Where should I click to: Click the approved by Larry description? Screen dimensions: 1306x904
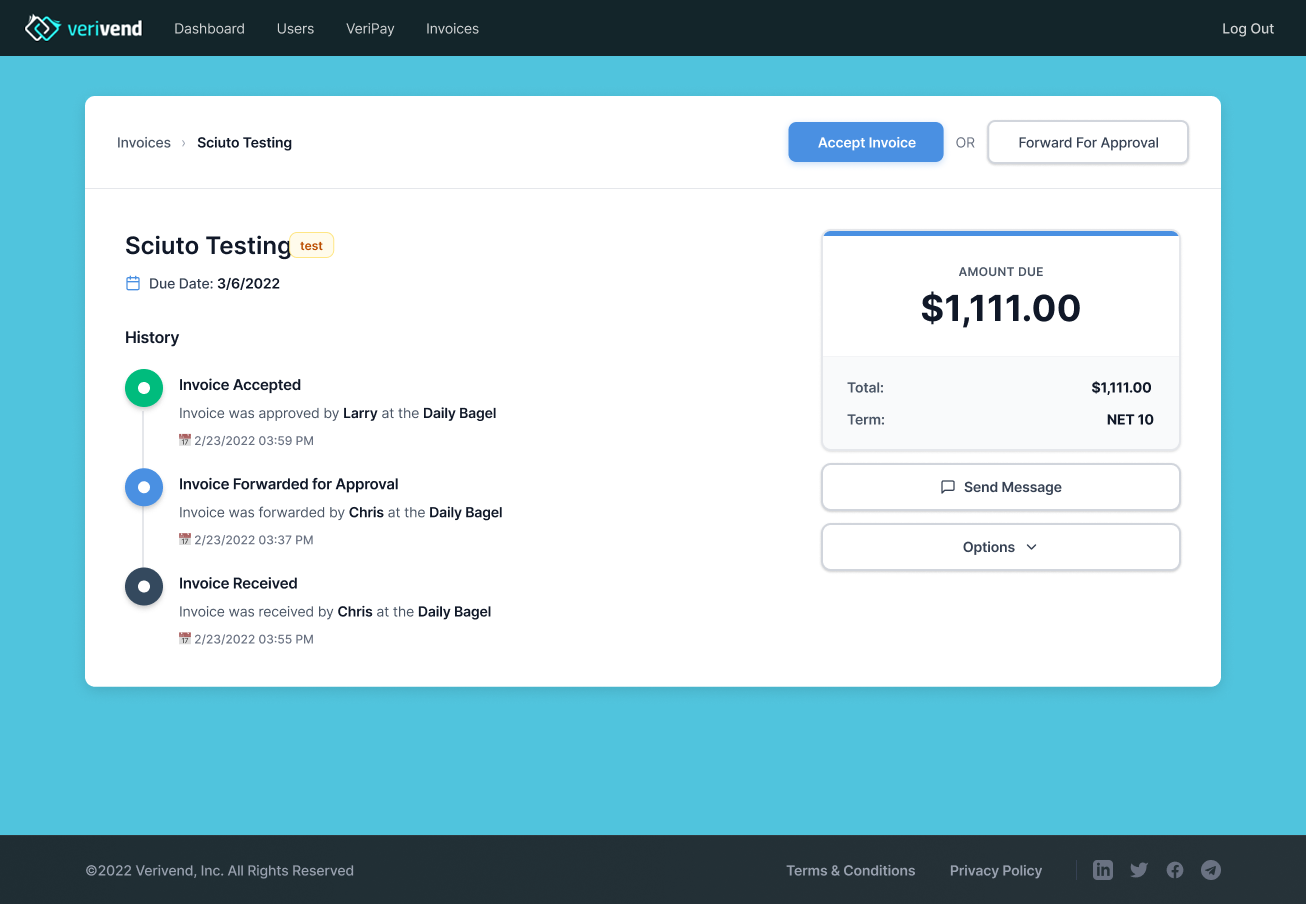[338, 413]
